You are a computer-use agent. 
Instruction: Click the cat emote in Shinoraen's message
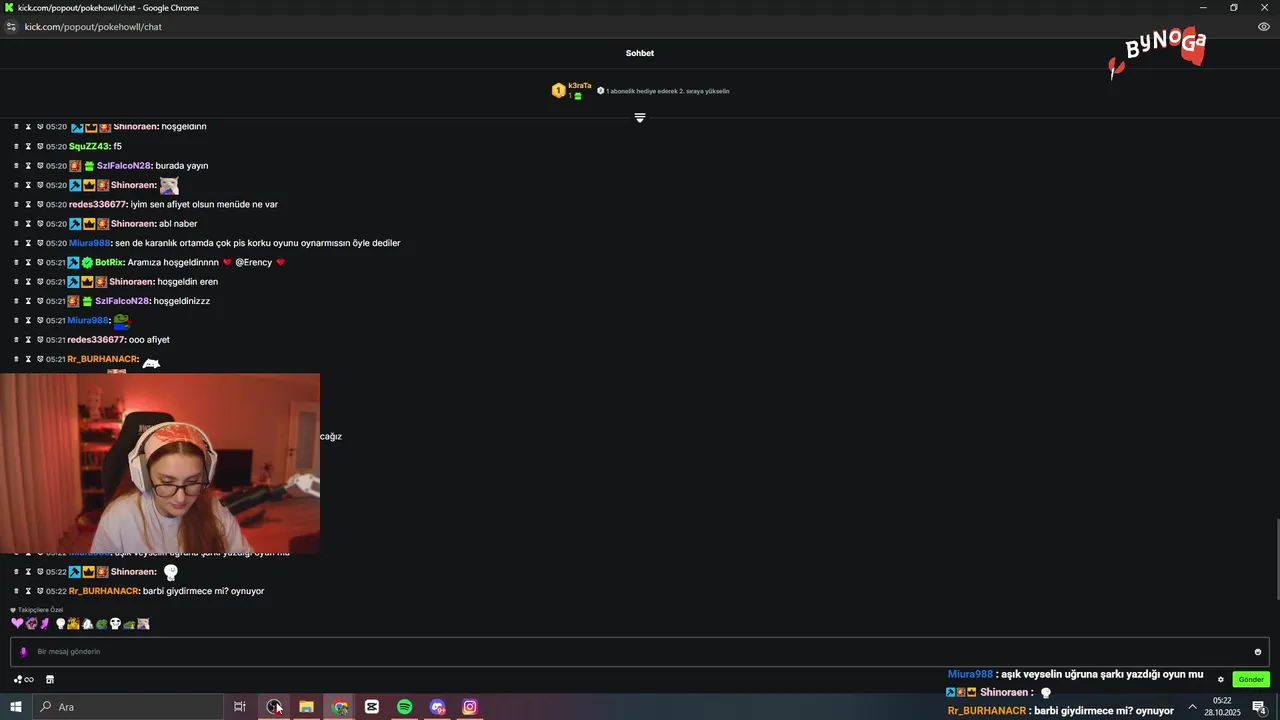[169, 185]
